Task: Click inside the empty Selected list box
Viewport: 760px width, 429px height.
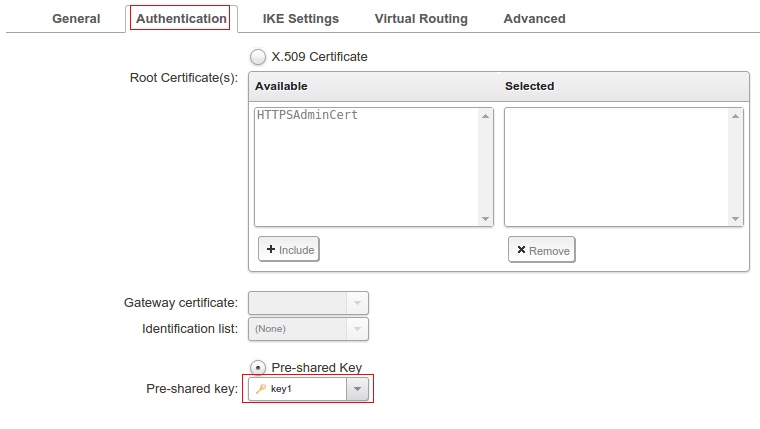Action: (616, 166)
